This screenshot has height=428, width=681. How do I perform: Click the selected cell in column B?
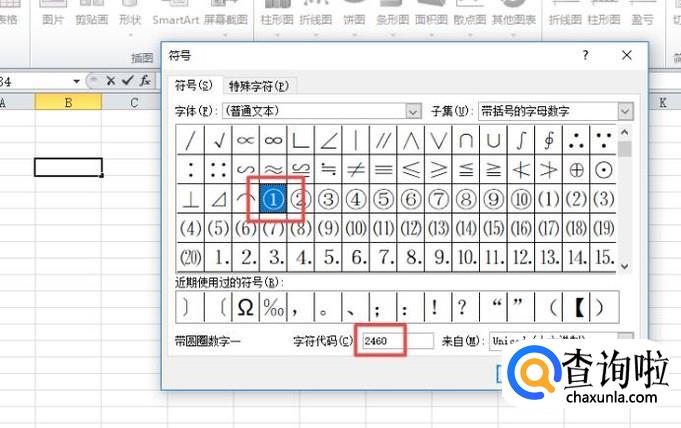point(68,167)
